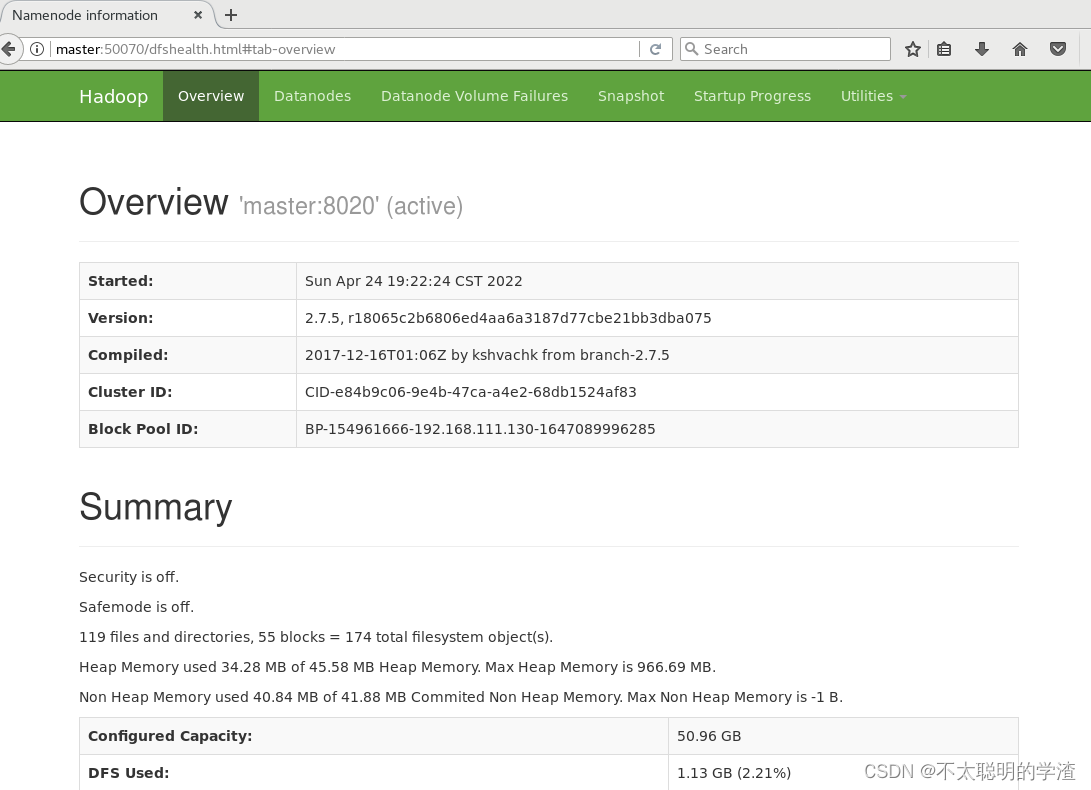Viewport: 1091px width, 790px height.
Task: Save page to Pocket icon
Action: pyautogui.click(x=1058, y=49)
